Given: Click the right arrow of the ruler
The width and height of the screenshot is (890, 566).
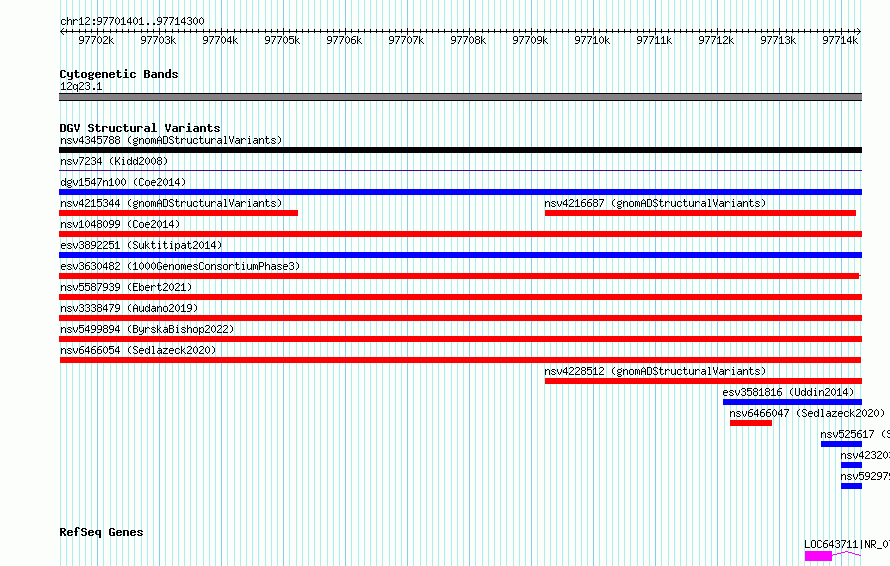Looking at the screenshot, I should click(859, 31).
